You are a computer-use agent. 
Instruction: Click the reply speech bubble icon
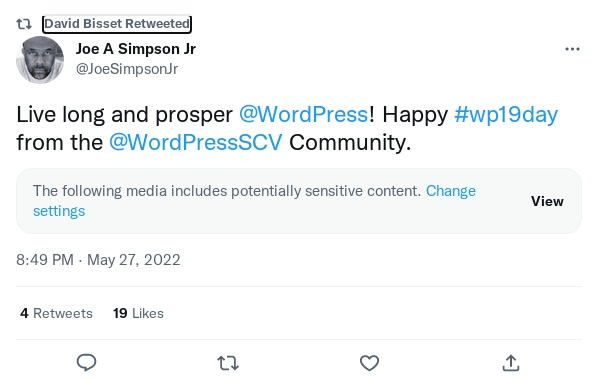click(87, 363)
